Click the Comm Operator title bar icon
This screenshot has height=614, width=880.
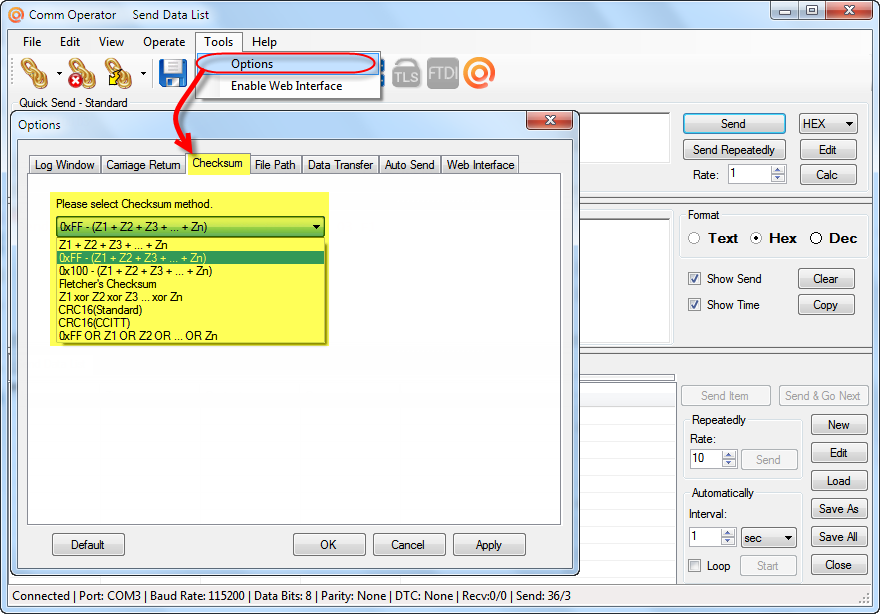16,15
